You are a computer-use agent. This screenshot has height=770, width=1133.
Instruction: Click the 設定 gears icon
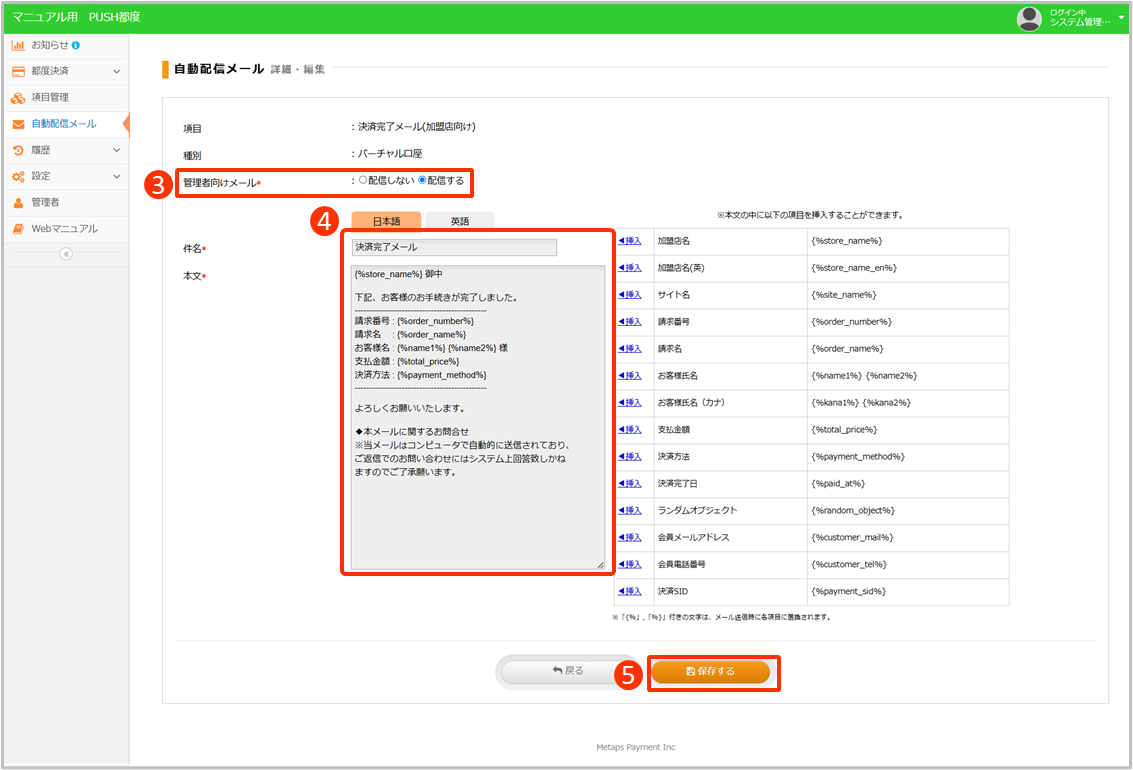18,176
